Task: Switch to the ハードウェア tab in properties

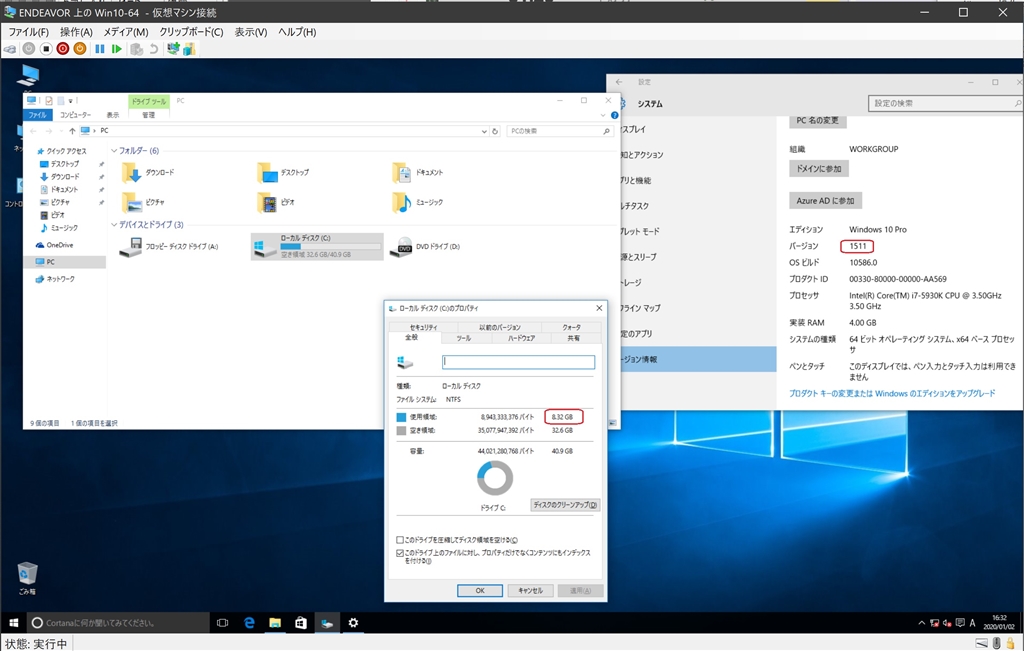Action: click(521, 338)
